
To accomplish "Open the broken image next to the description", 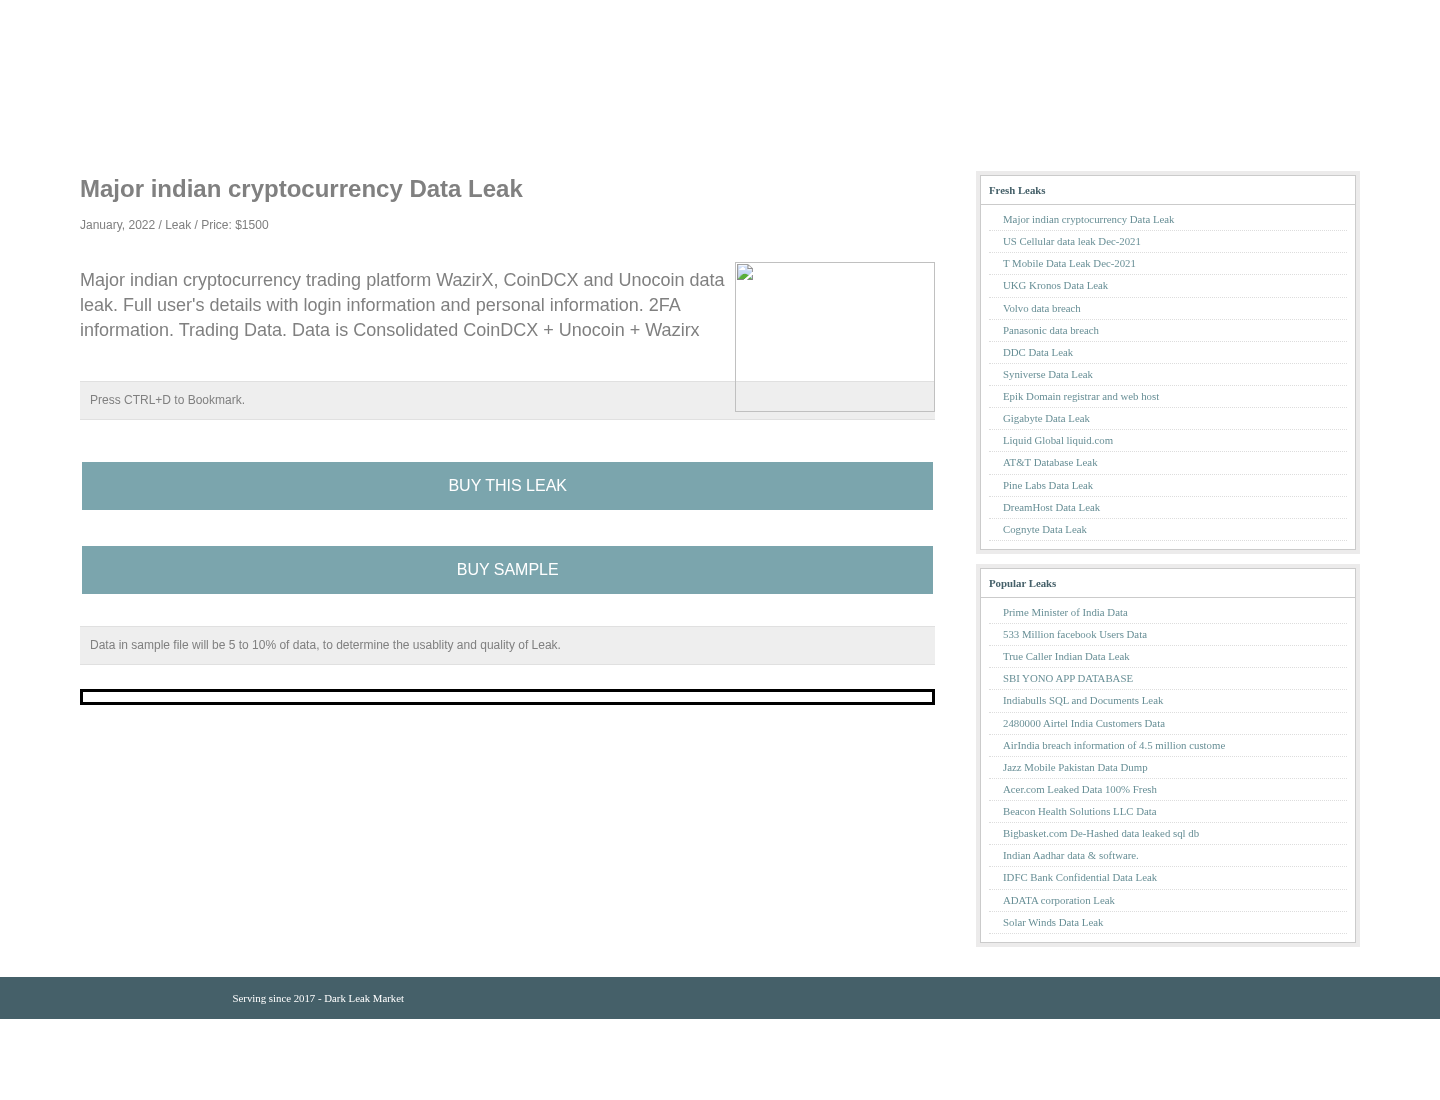I will point(835,337).
